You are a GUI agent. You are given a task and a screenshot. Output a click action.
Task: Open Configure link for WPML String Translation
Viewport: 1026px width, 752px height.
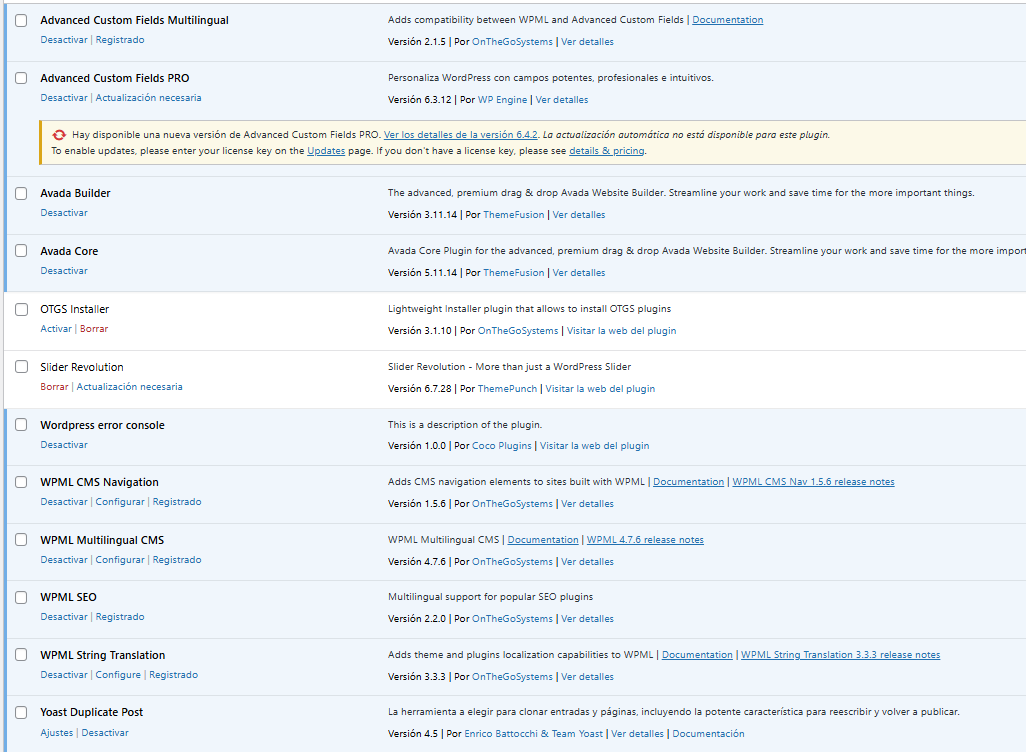click(118, 675)
